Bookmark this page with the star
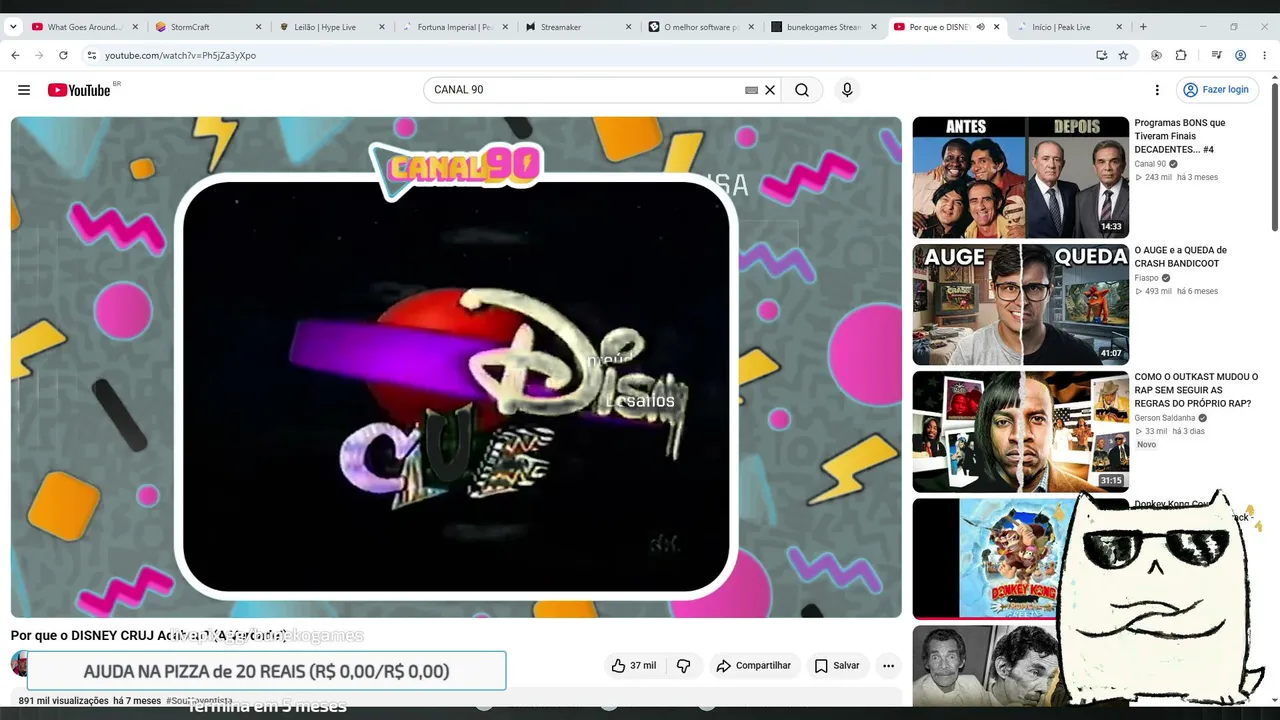Image resolution: width=1280 pixels, height=720 pixels. (x=1123, y=55)
